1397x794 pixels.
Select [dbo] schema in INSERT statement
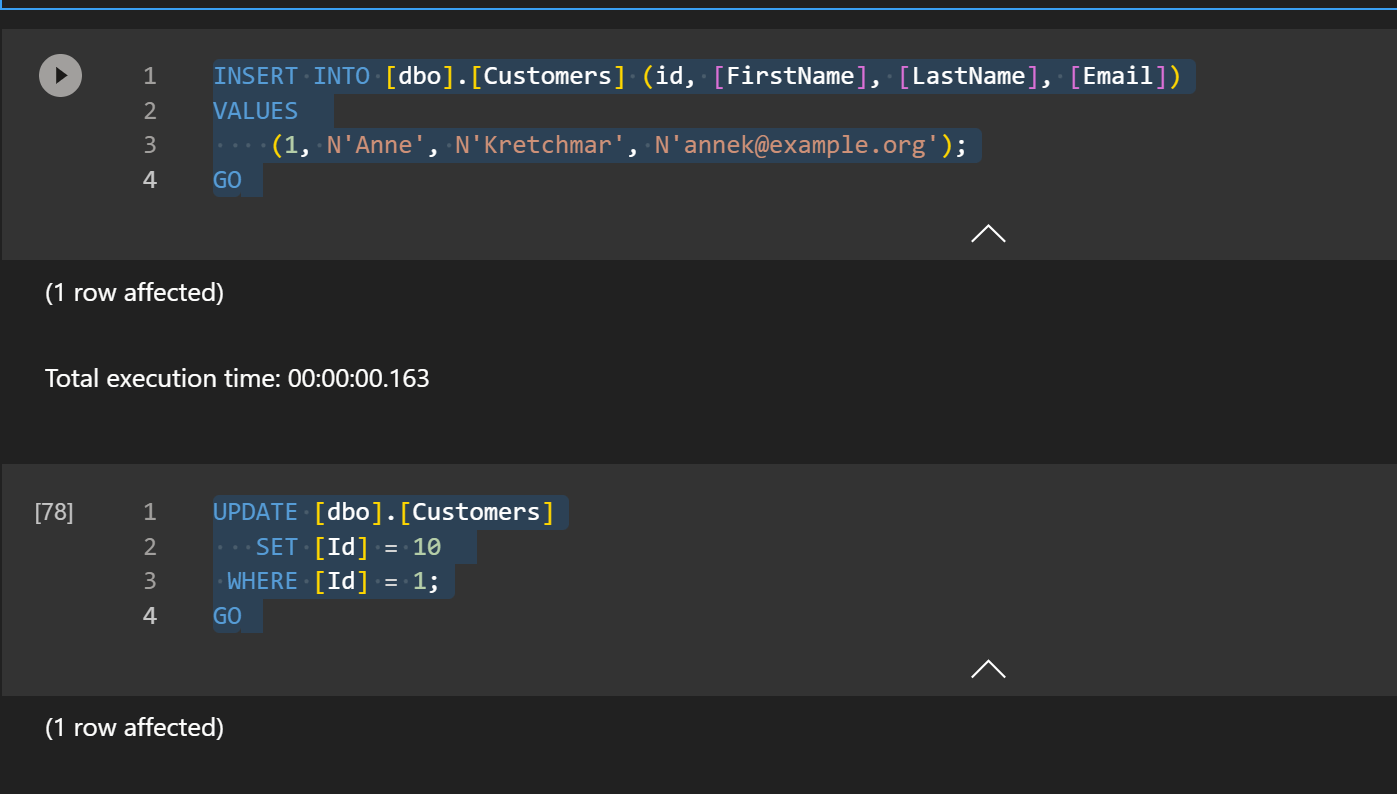[420, 76]
